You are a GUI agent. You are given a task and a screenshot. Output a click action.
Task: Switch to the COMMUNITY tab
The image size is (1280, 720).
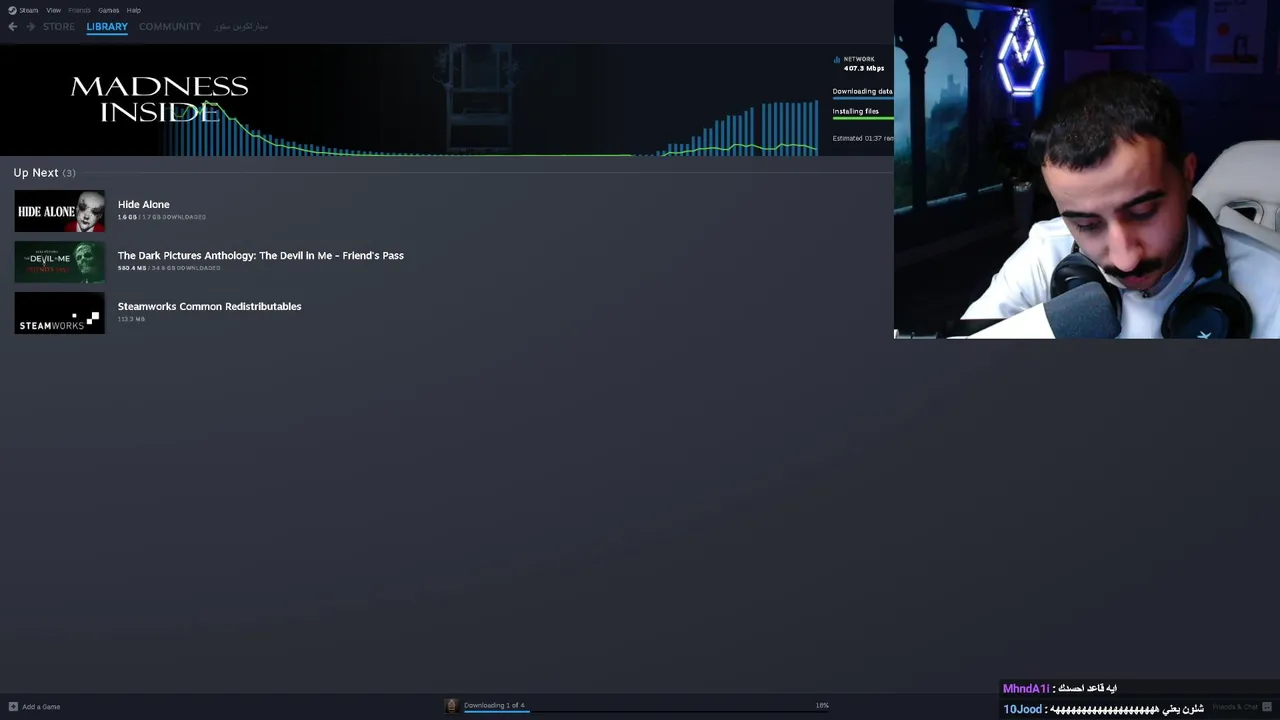pyautogui.click(x=170, y=26)
